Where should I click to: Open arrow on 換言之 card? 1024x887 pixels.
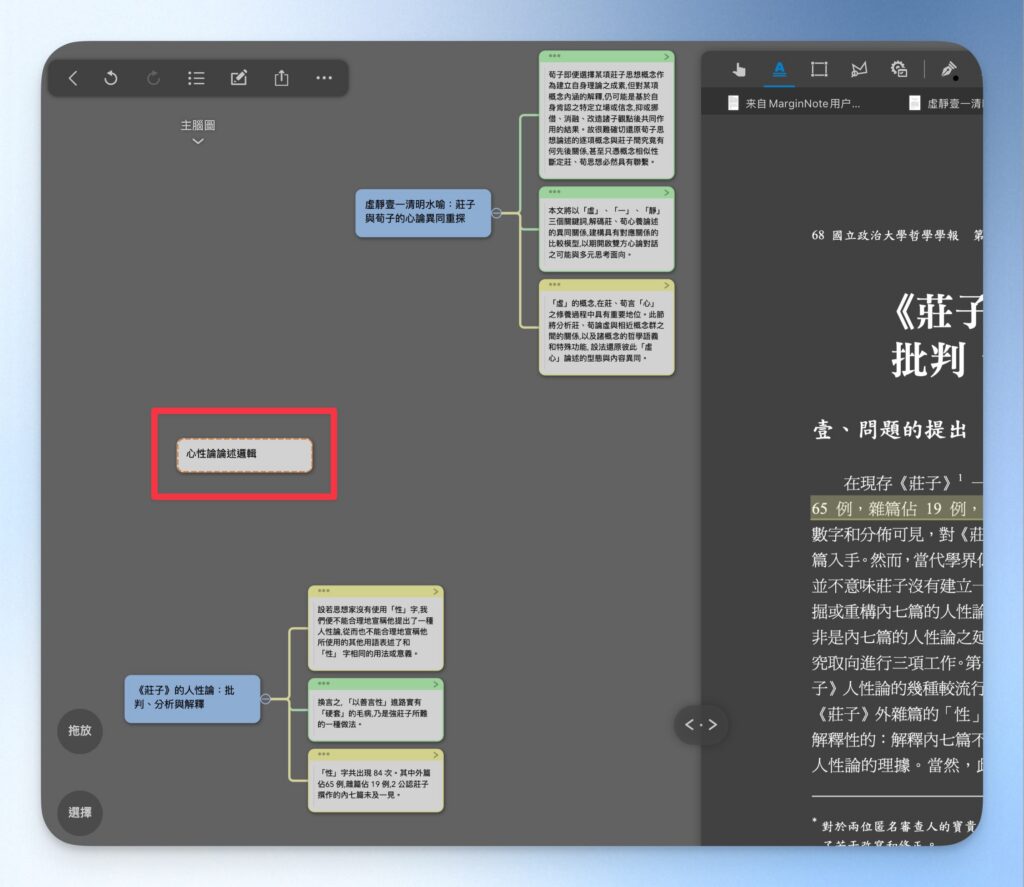click(436, 684)
